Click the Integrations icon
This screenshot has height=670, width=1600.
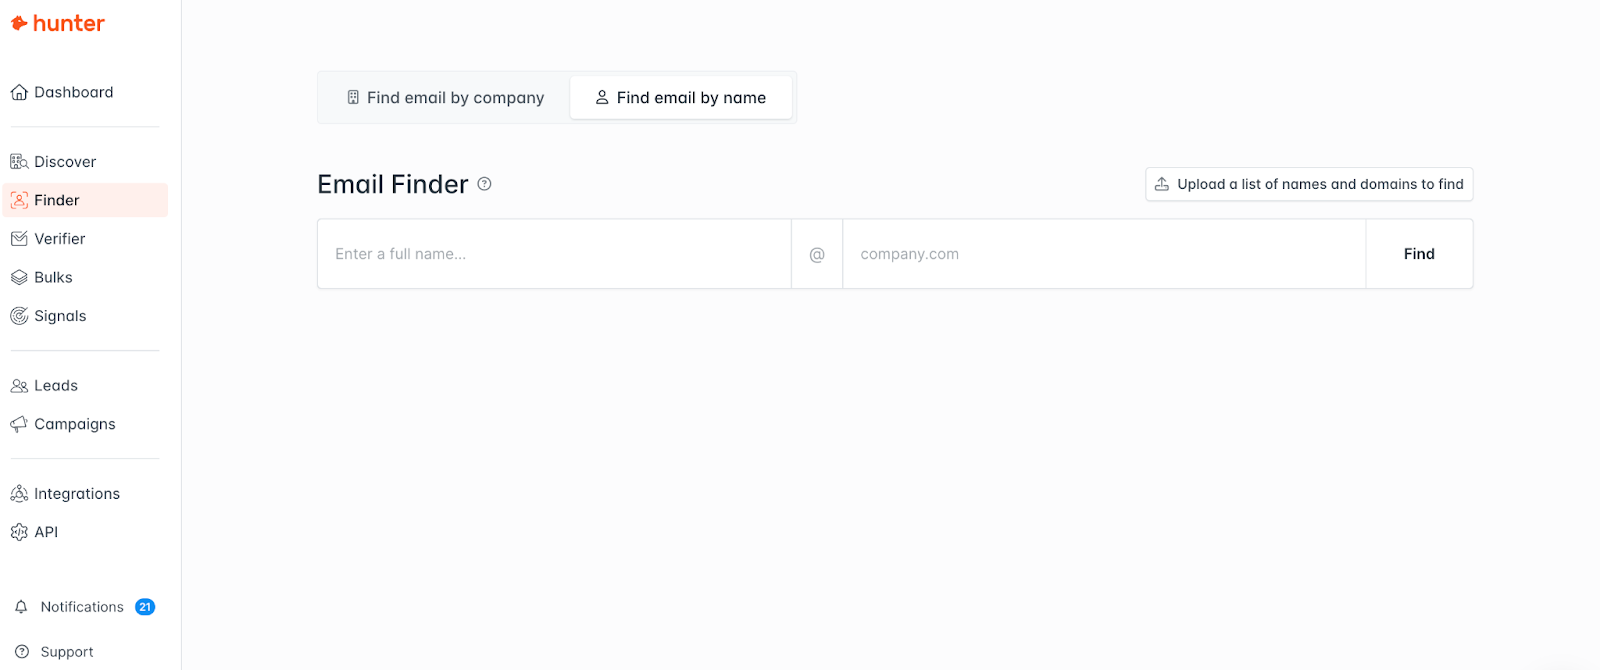click(x=19, y=494)
